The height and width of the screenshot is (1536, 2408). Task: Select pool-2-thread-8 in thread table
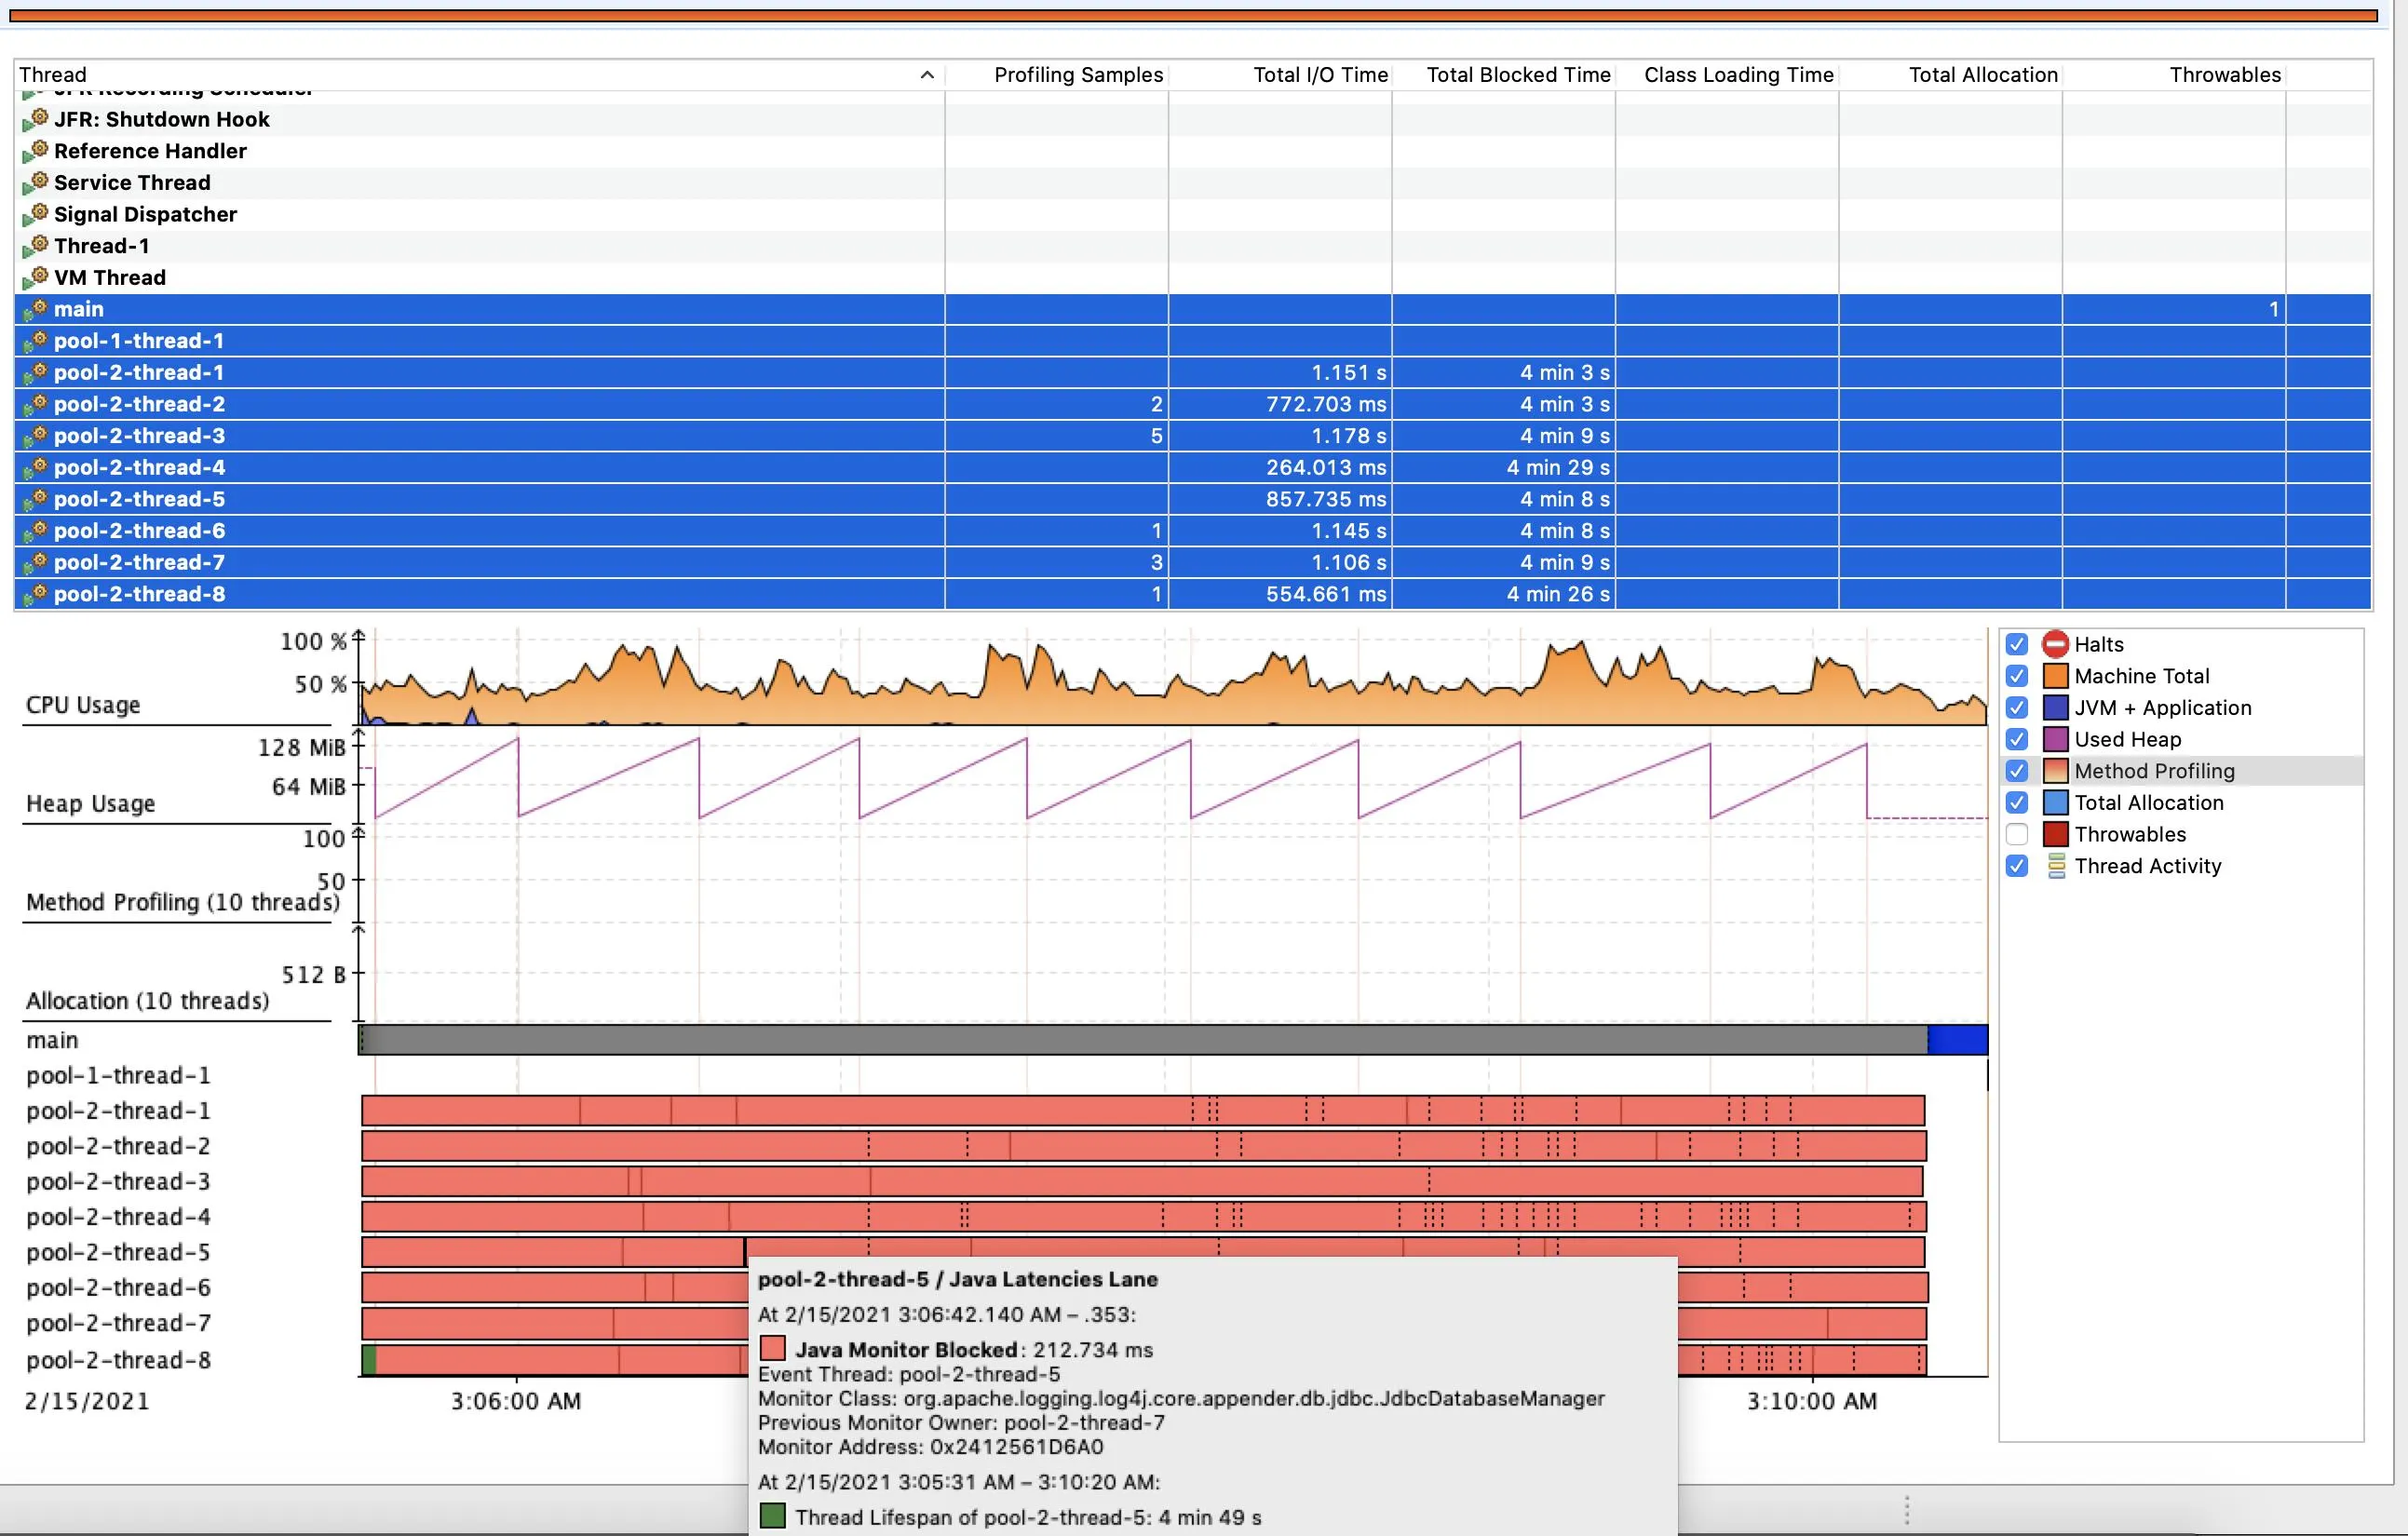pyautogui.click(x=139, y=594)
